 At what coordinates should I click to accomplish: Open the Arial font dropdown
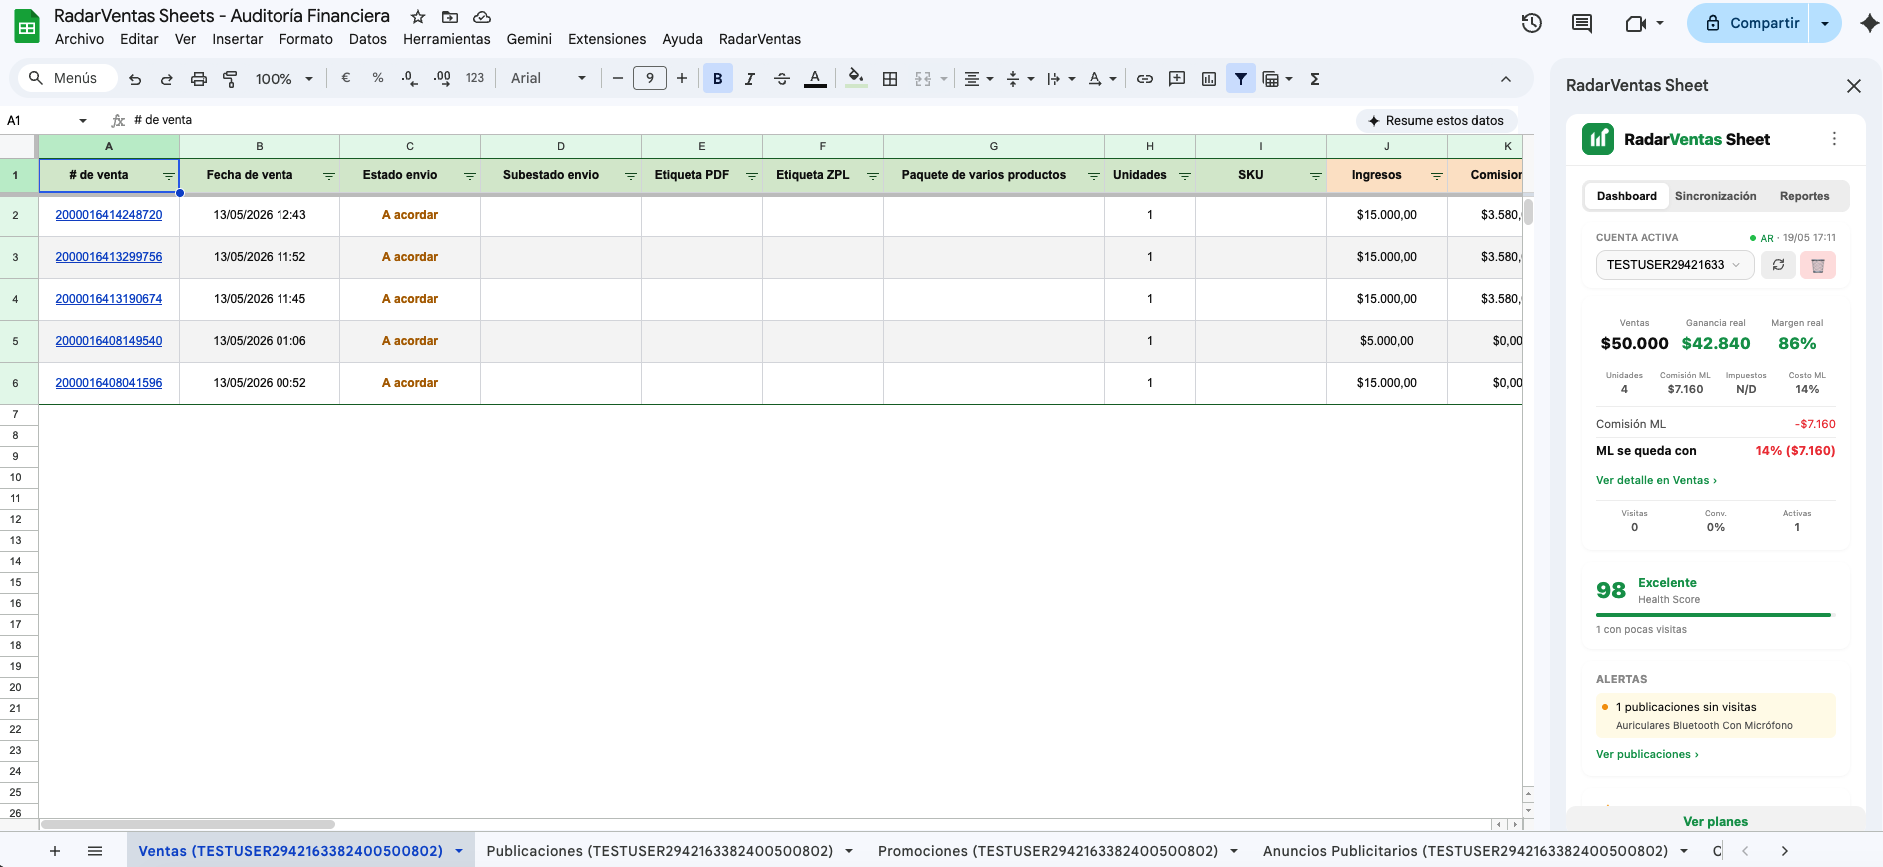548,78
